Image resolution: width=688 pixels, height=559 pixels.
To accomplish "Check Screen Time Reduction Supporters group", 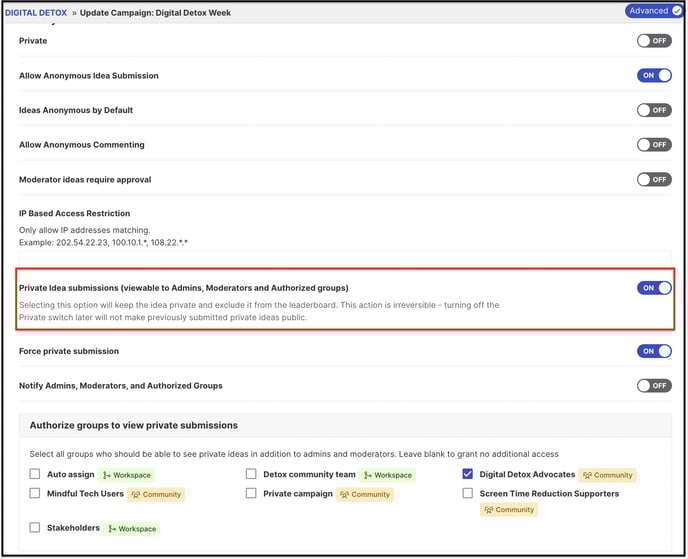I will (467, 493).
